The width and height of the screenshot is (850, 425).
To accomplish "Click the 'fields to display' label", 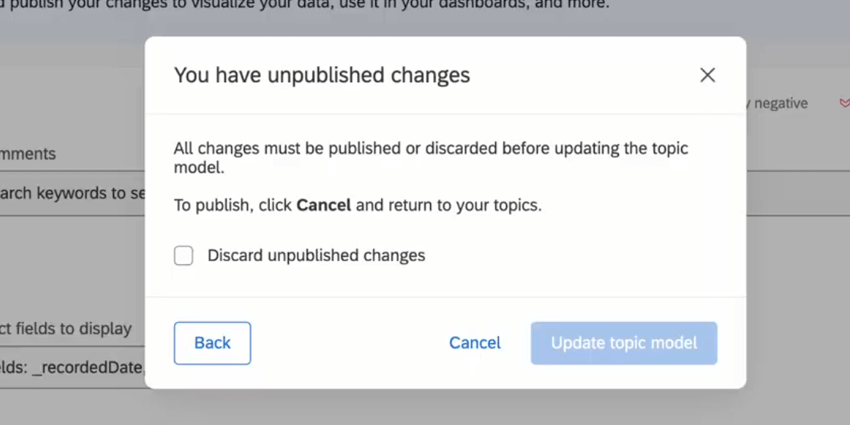I will tap(70, 328).
